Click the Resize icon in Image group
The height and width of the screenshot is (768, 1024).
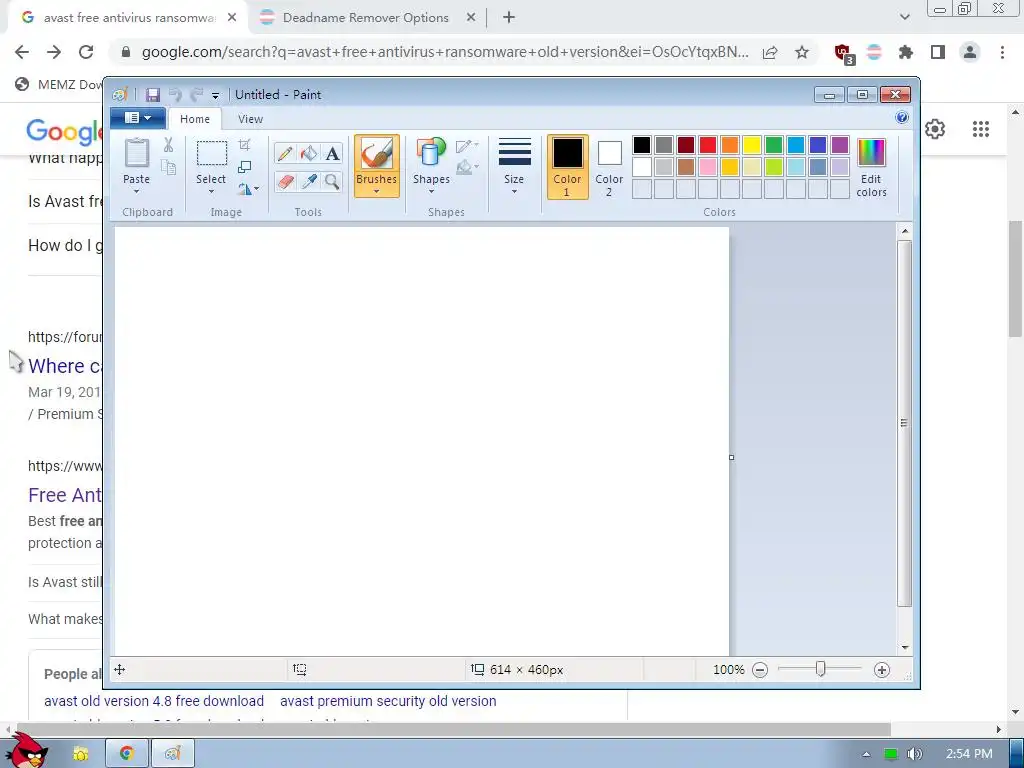(244, 167)
